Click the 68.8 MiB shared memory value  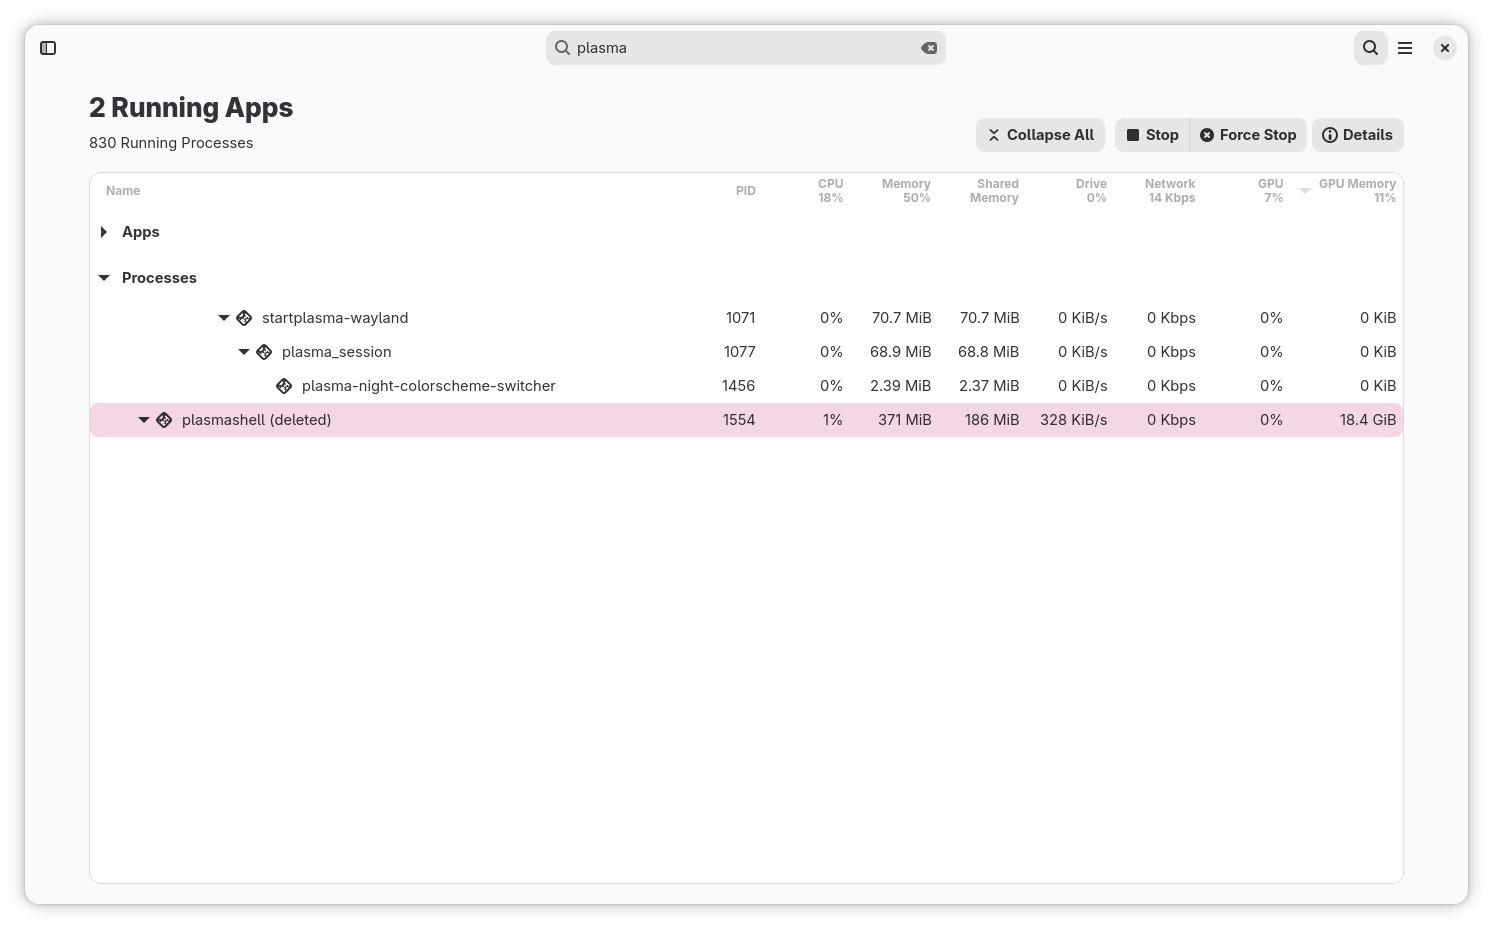989,352
